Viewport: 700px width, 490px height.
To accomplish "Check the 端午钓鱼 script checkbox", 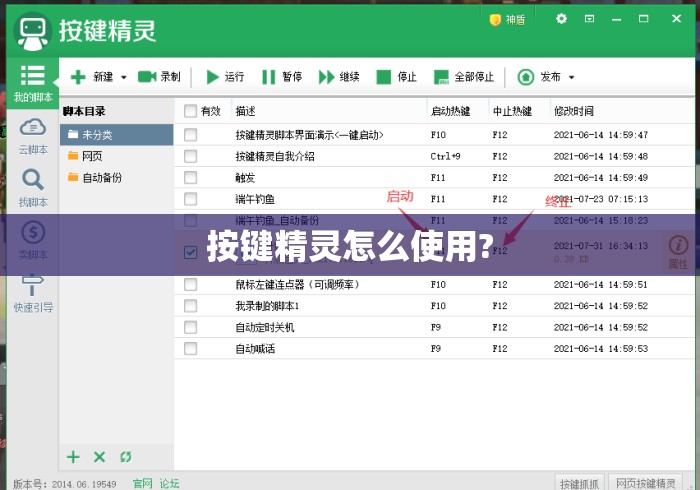I will [x=191, y=199].
